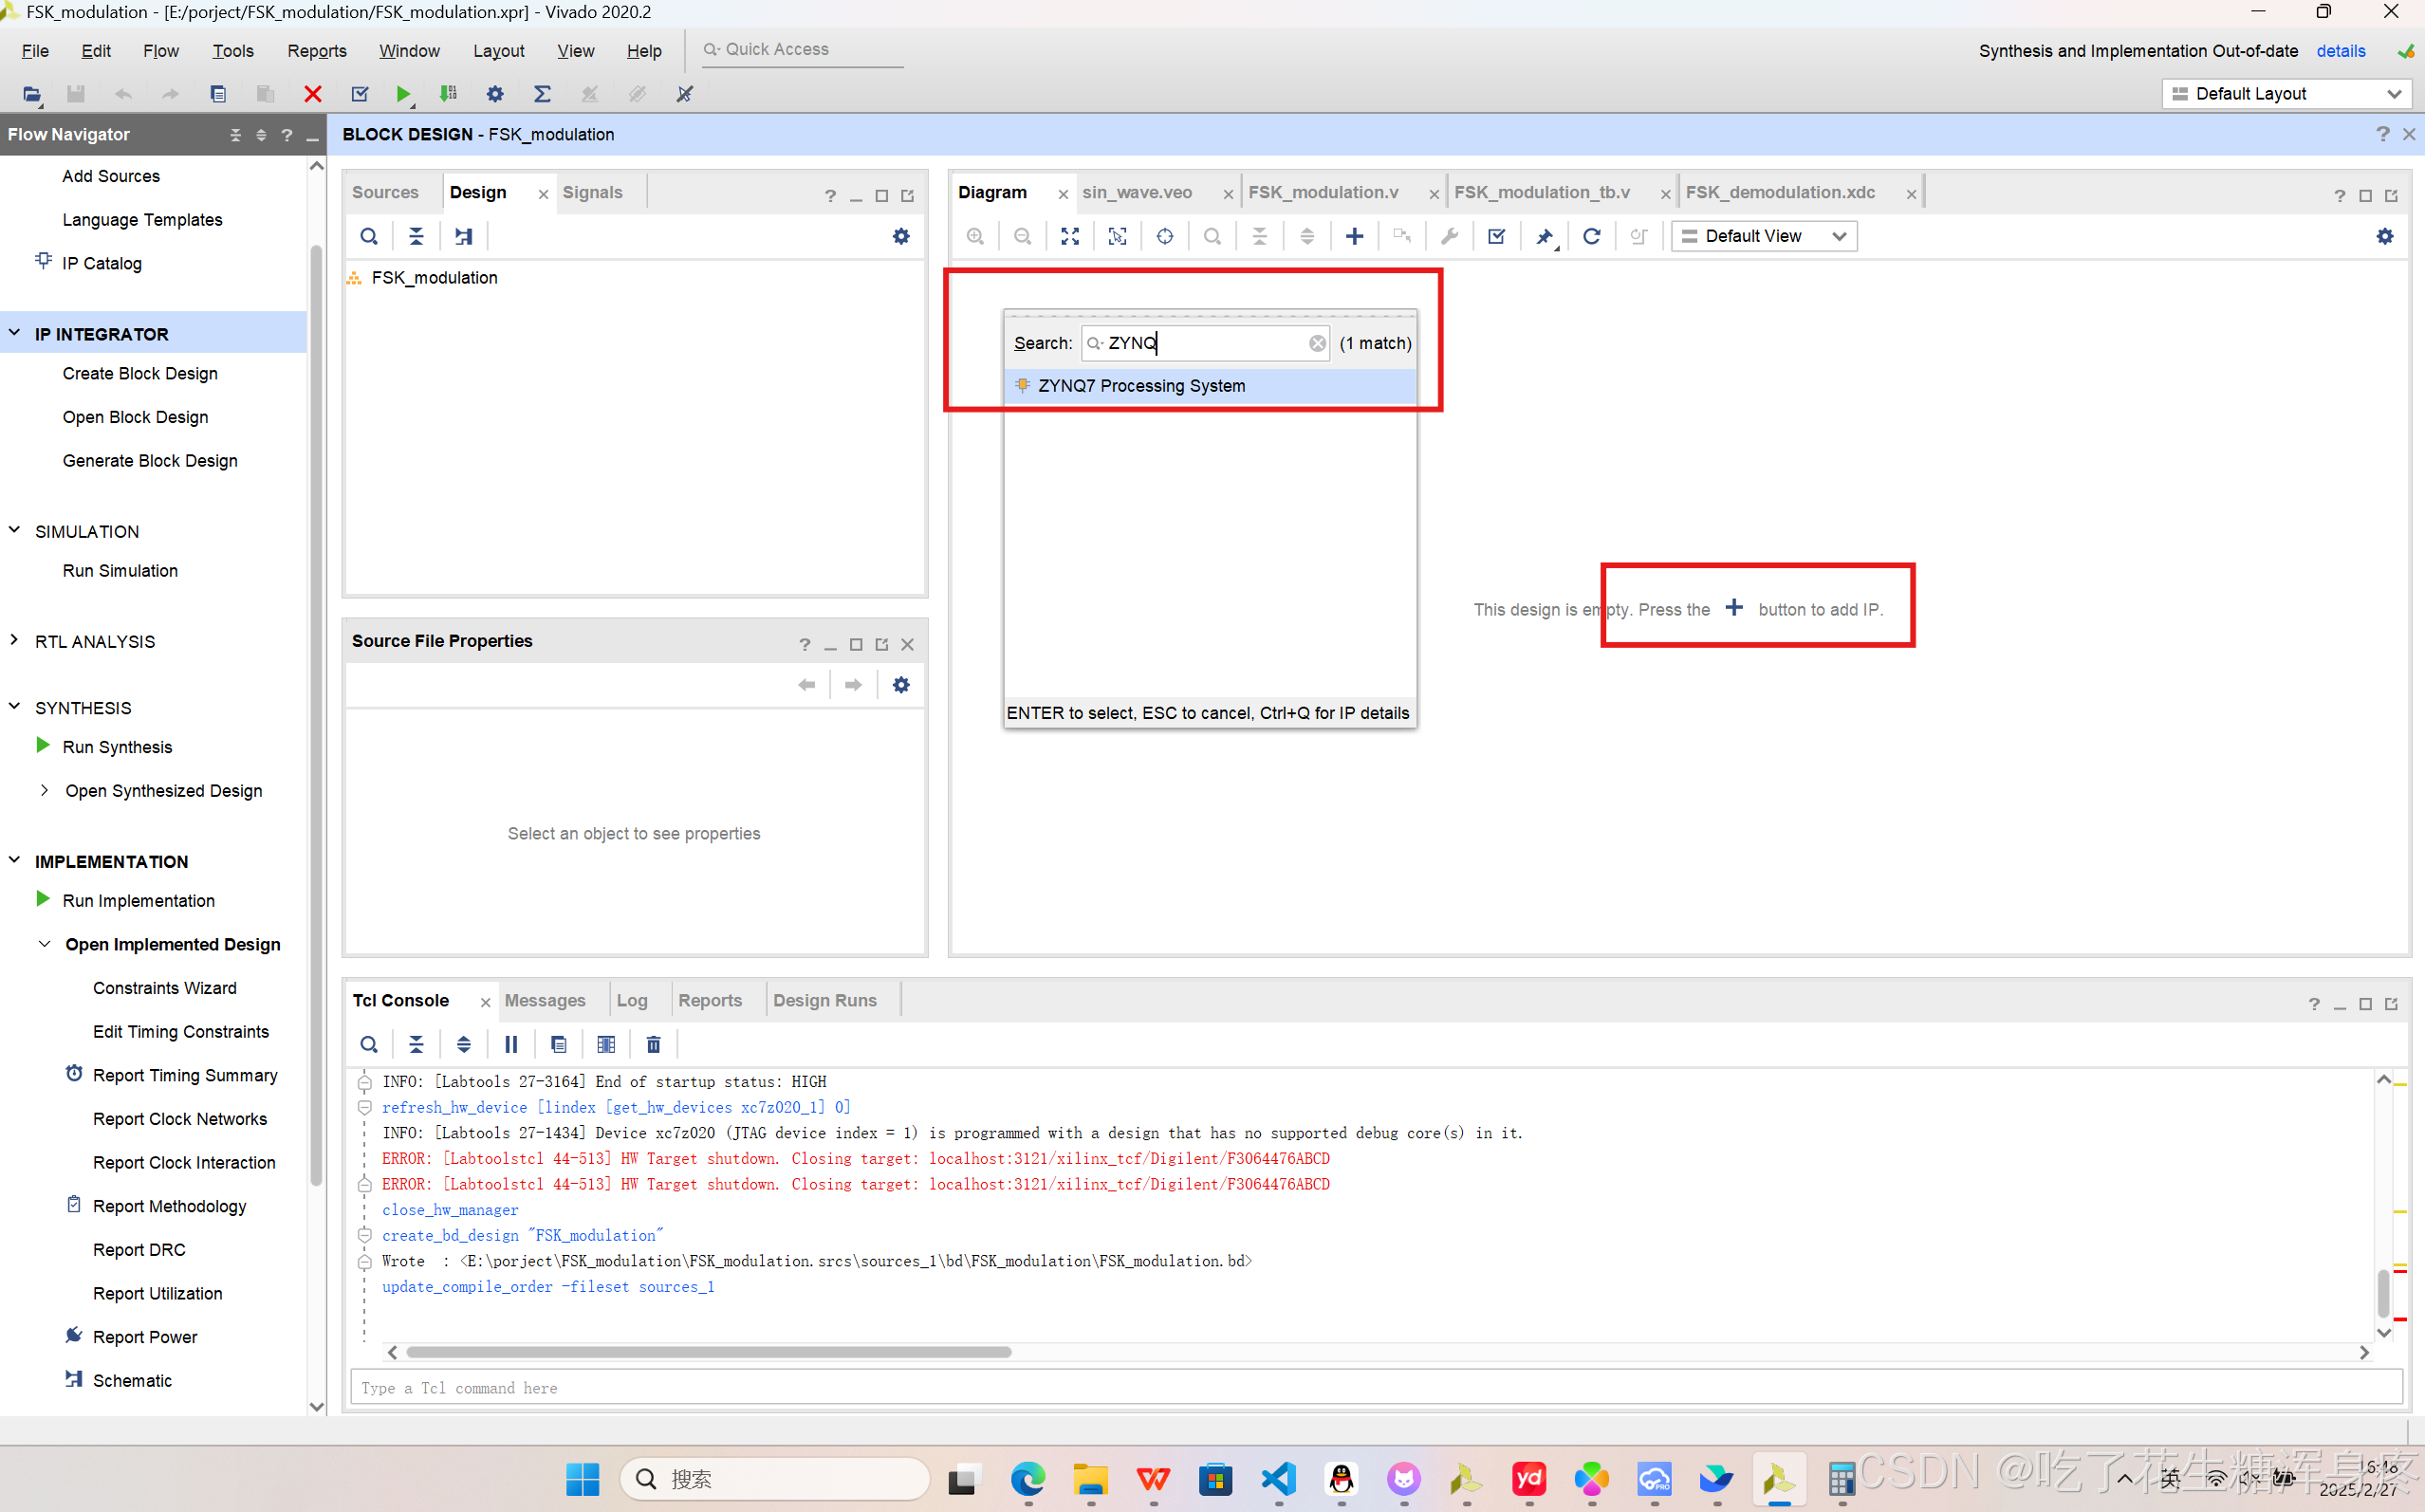Collapse the SYNTHESIS section
This screenshot has width=2425, height=1512.
pos(15,707)
